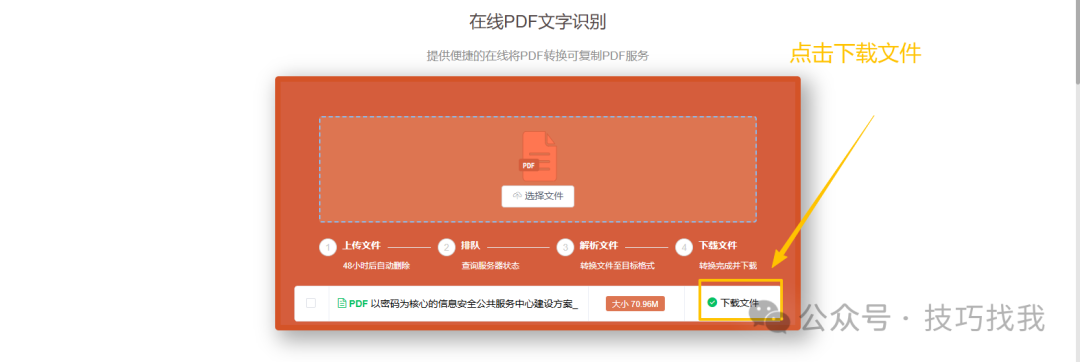This screenshot has height=362, width=1080.
Task: Click the heading 在线PDF文字识别
Action: tap(538, 22)
